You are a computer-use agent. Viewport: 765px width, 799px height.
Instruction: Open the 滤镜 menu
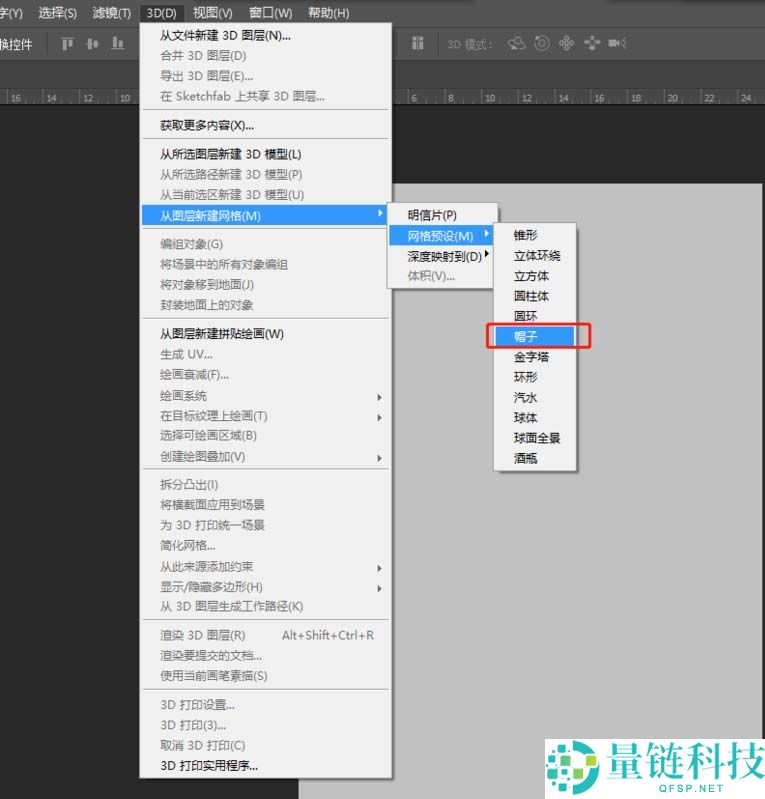(110, 13)
